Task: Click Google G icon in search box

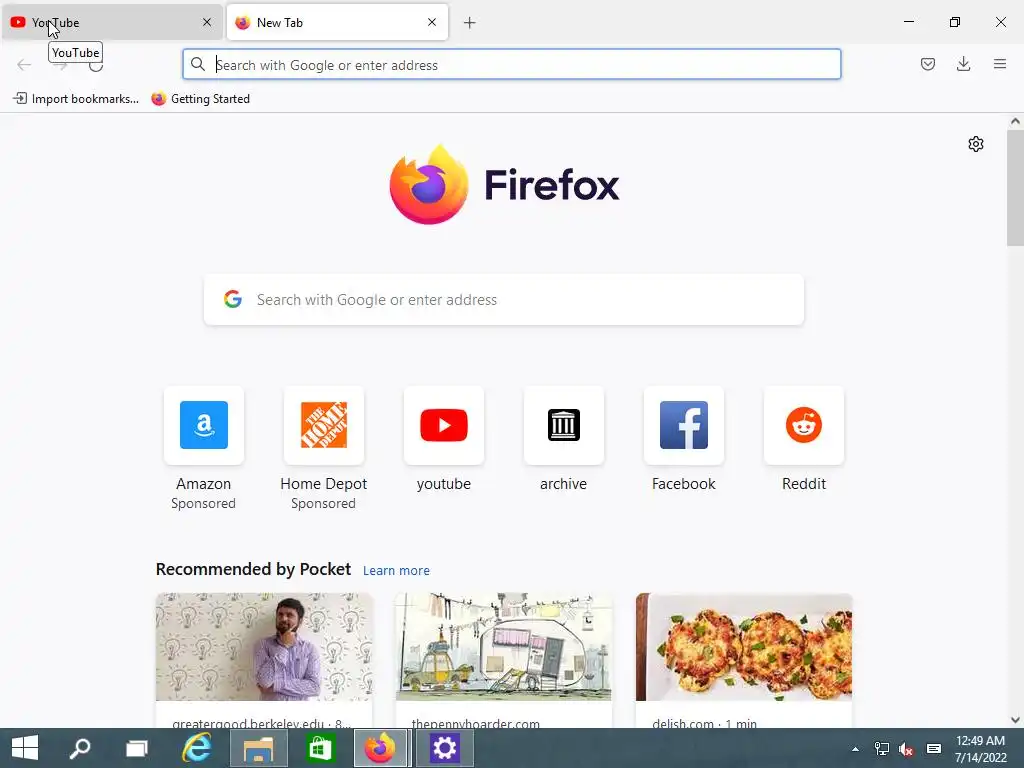Action: pyautogui.click(x=232, y=299)
